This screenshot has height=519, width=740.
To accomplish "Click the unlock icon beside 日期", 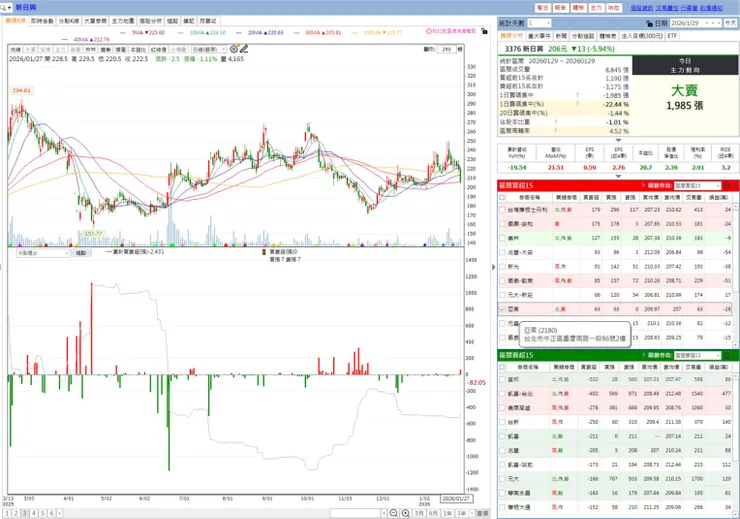I will point(649,23).
